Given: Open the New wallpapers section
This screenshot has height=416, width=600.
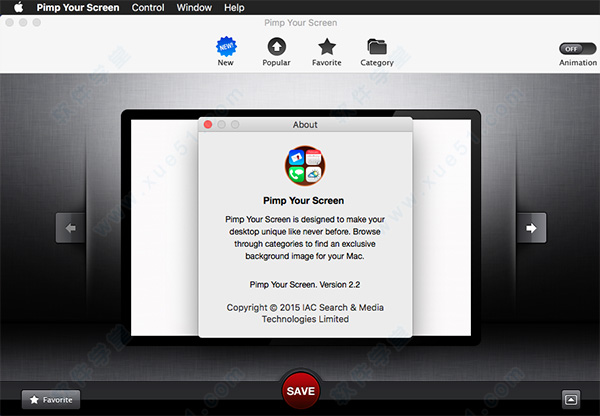Looking at the screenshot, I should click(226, 51).
